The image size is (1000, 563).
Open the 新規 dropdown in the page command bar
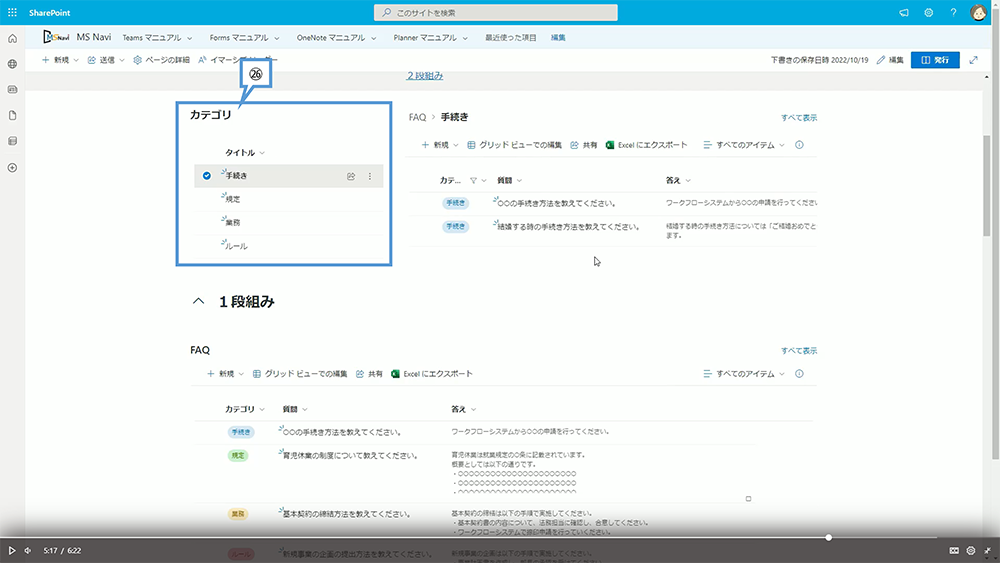point(60,60)
